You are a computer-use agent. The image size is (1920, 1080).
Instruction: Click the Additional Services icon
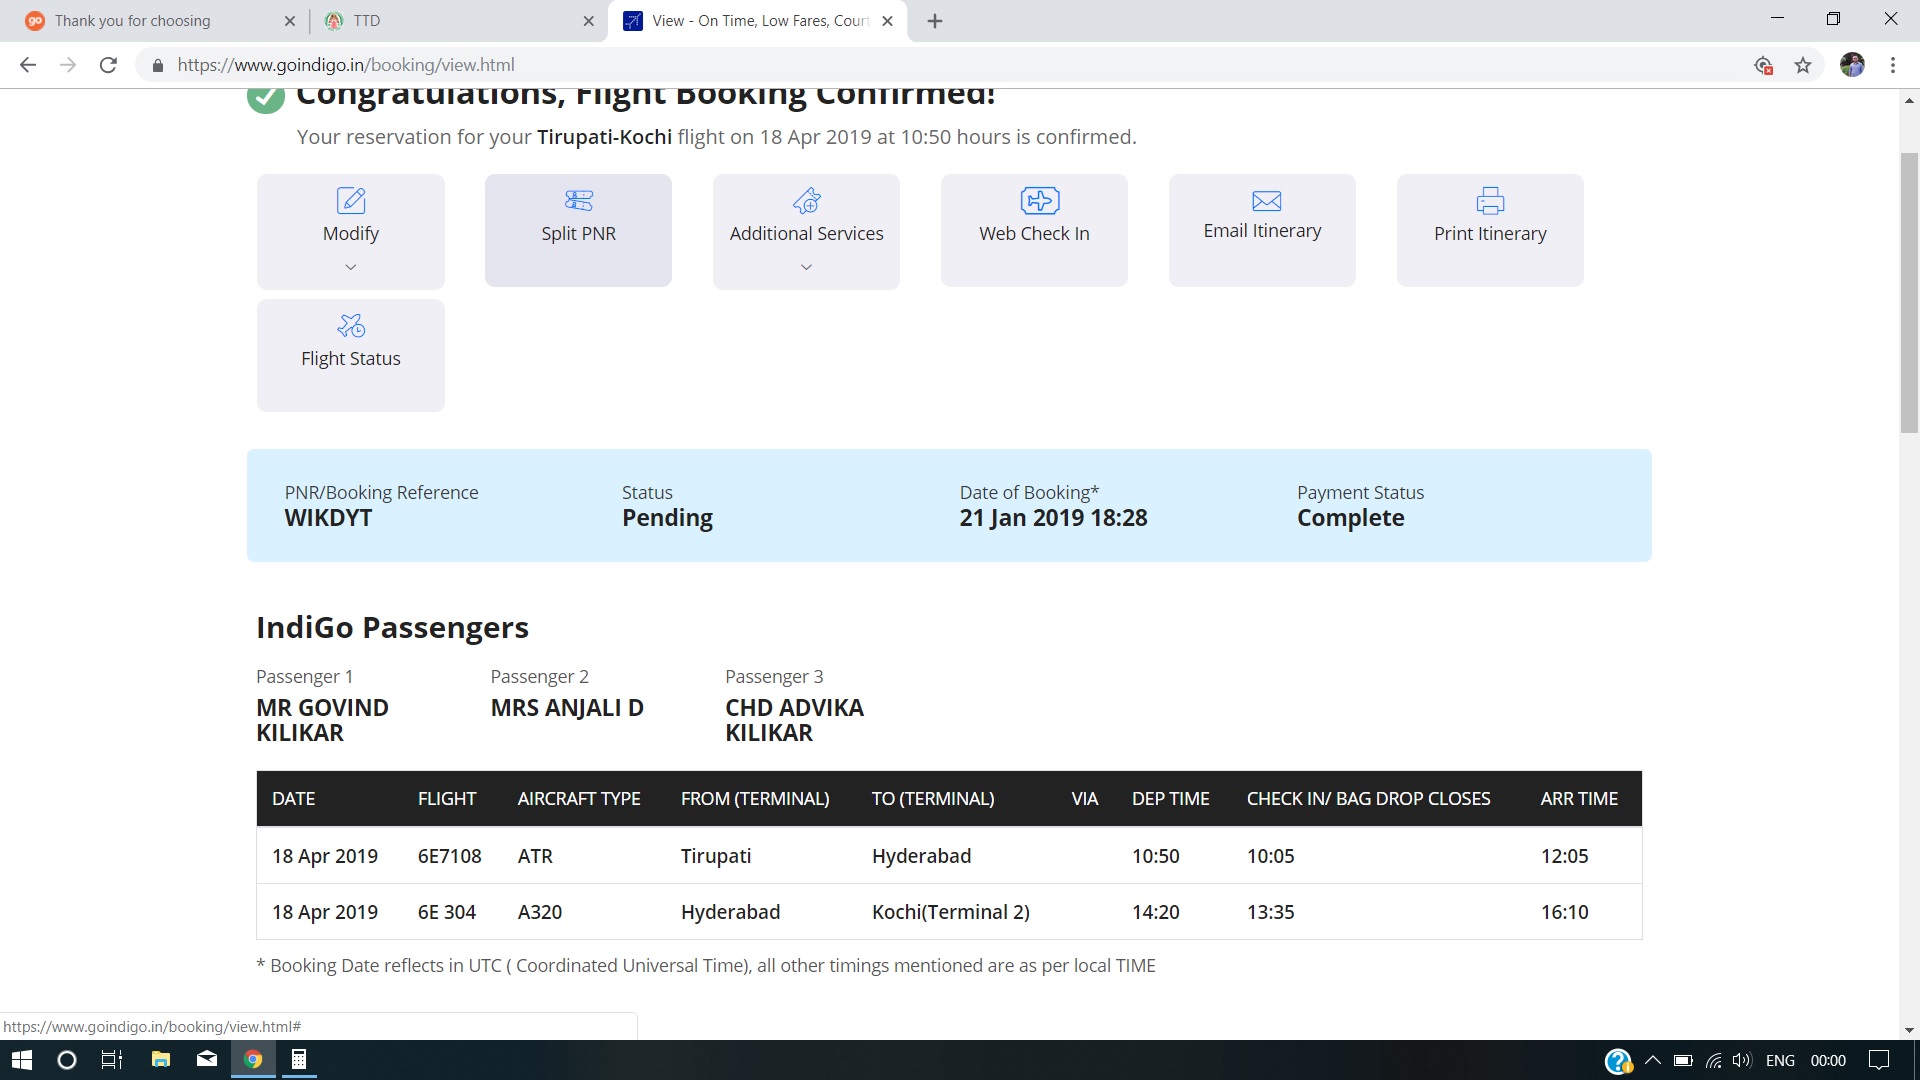point(806,201)
